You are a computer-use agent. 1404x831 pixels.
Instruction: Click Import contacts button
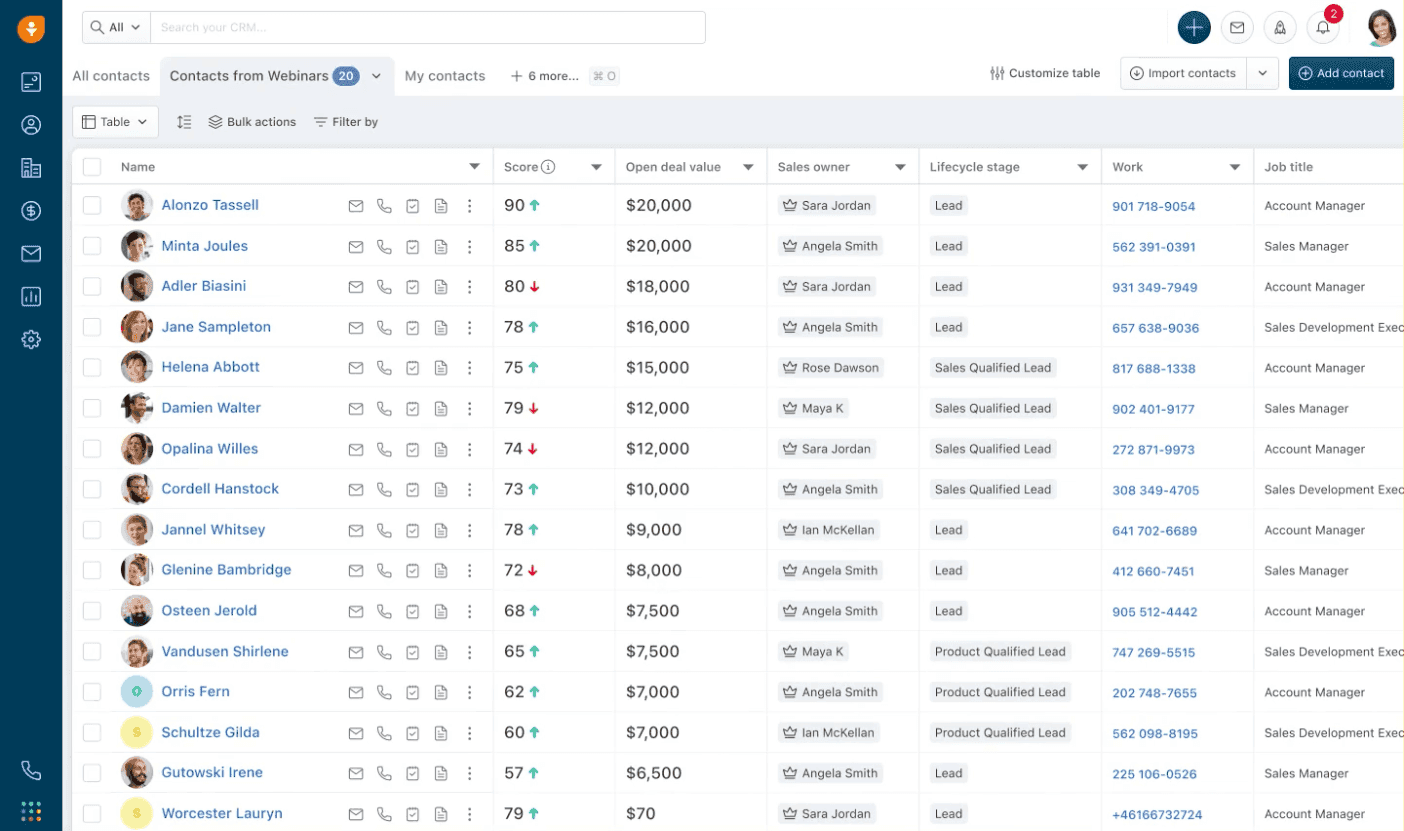(x=1185, y=73)
